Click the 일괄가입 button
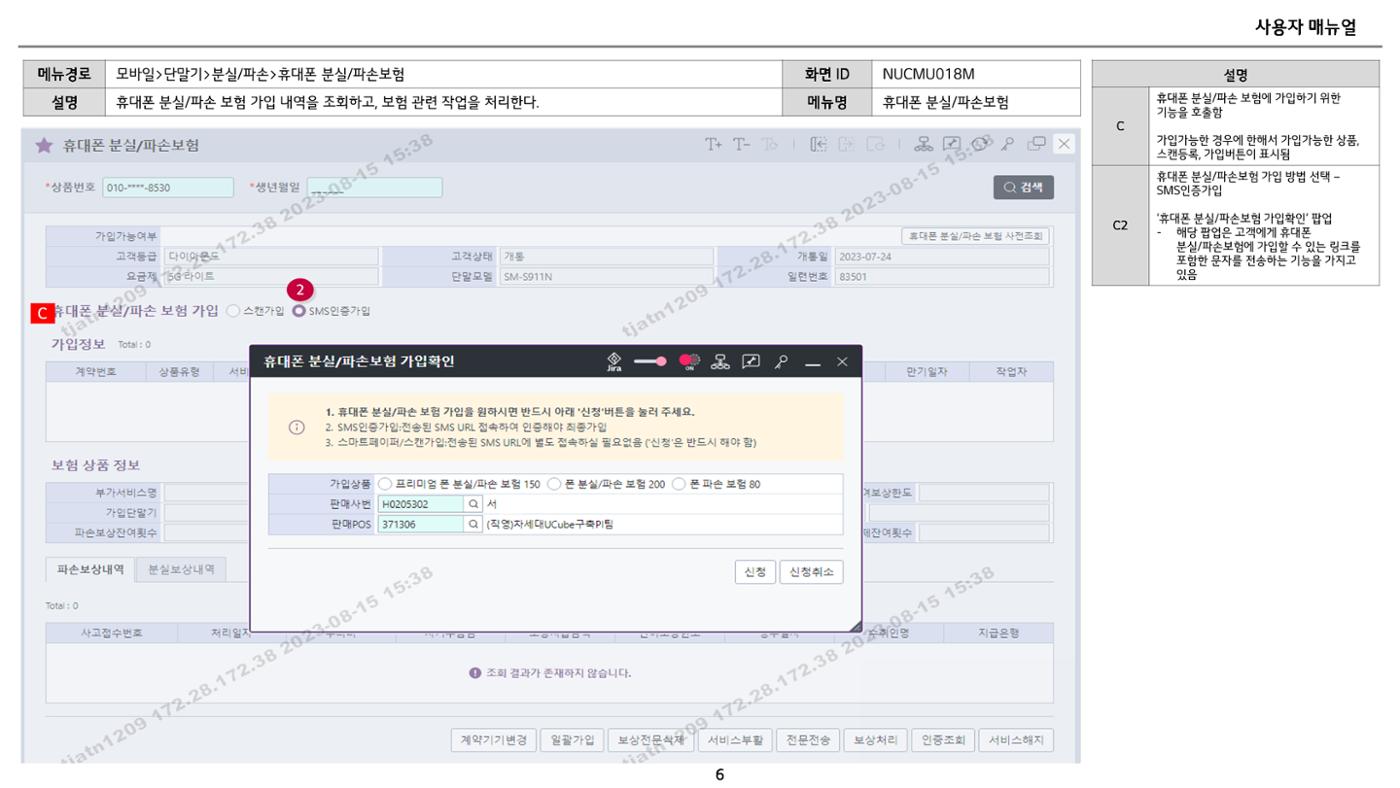 coord(572,741)
